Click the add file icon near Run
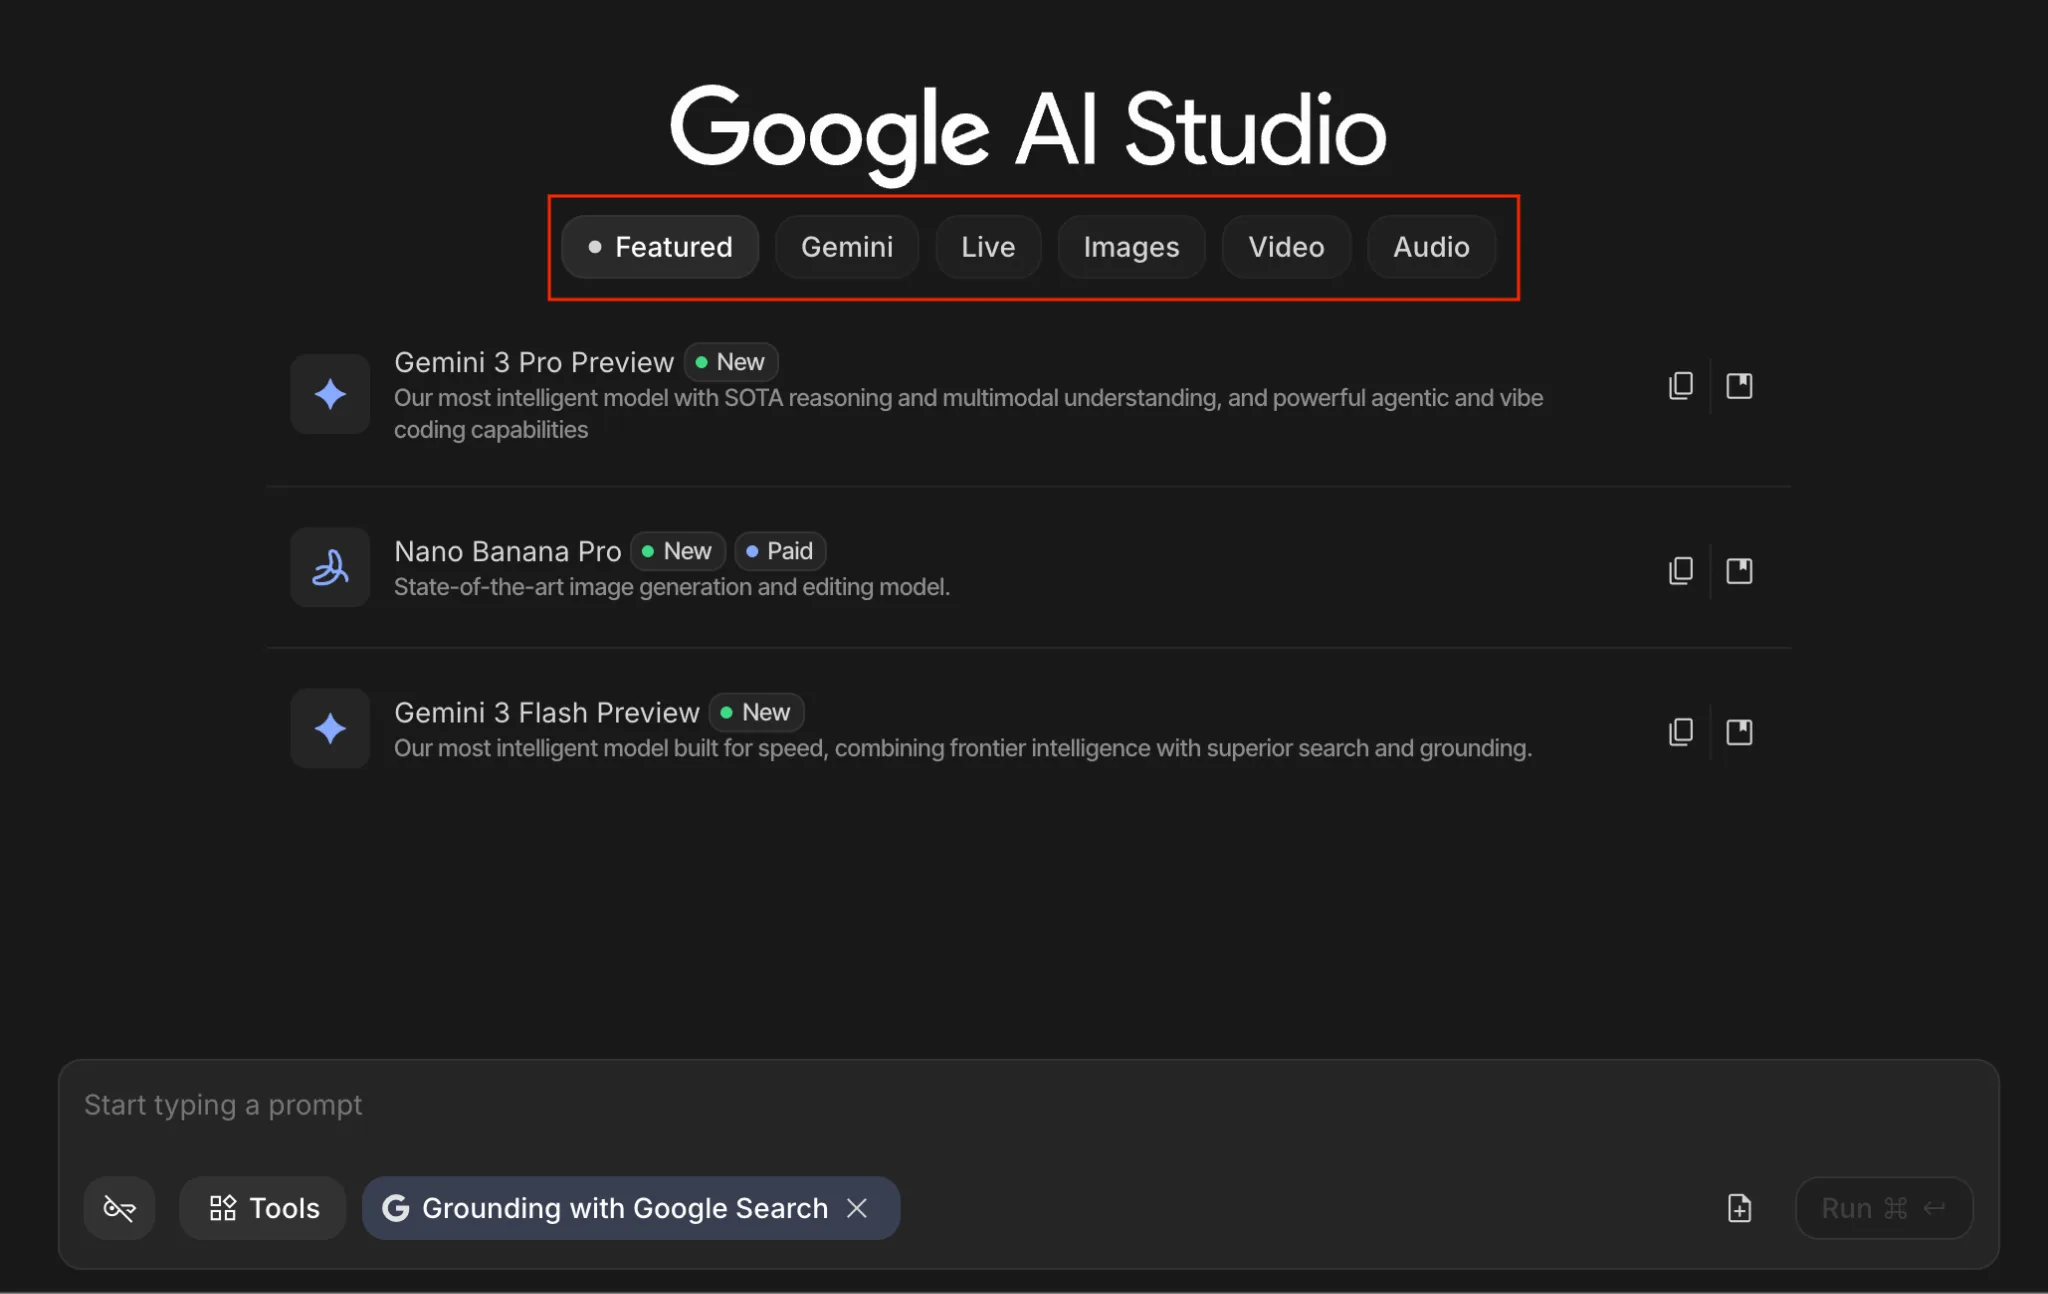The width and height of the screenshot is (2048, 1294). [1739, 1208]
